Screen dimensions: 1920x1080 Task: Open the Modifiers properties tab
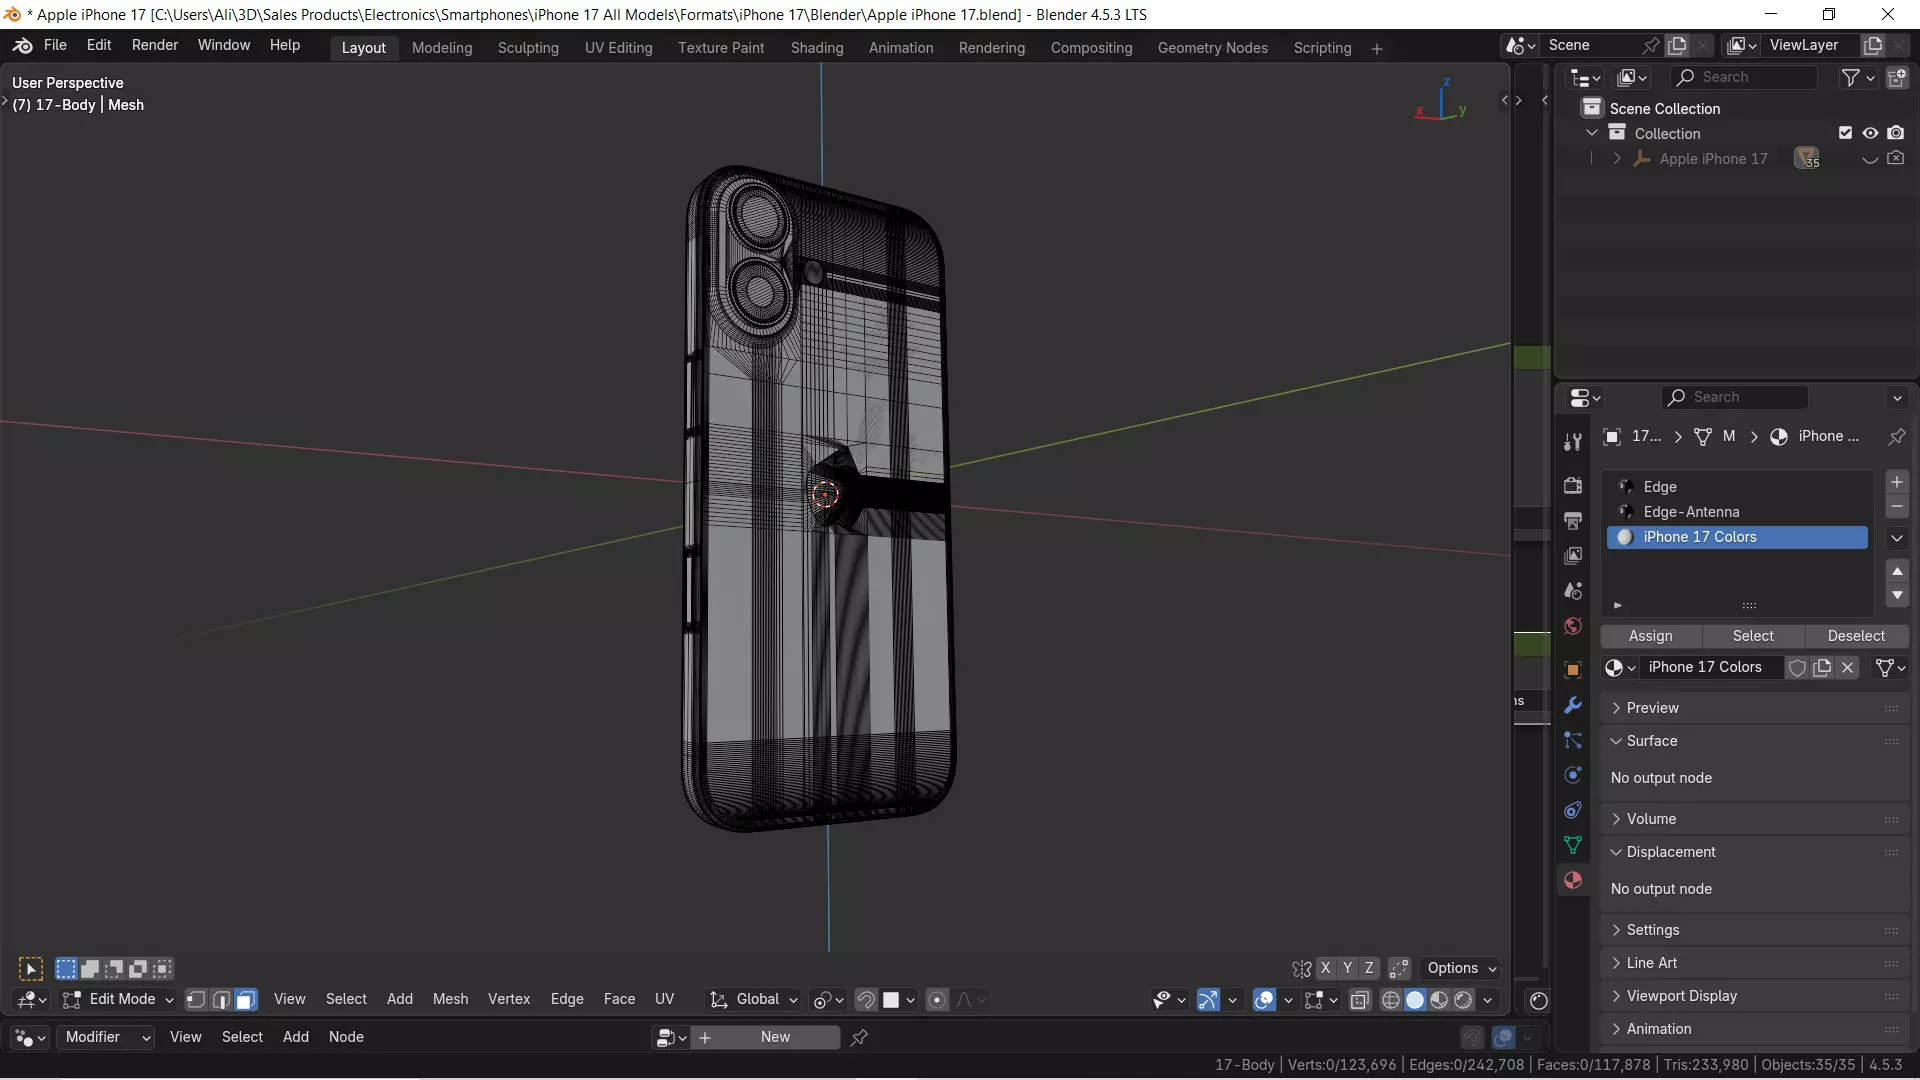point(1573,705)
